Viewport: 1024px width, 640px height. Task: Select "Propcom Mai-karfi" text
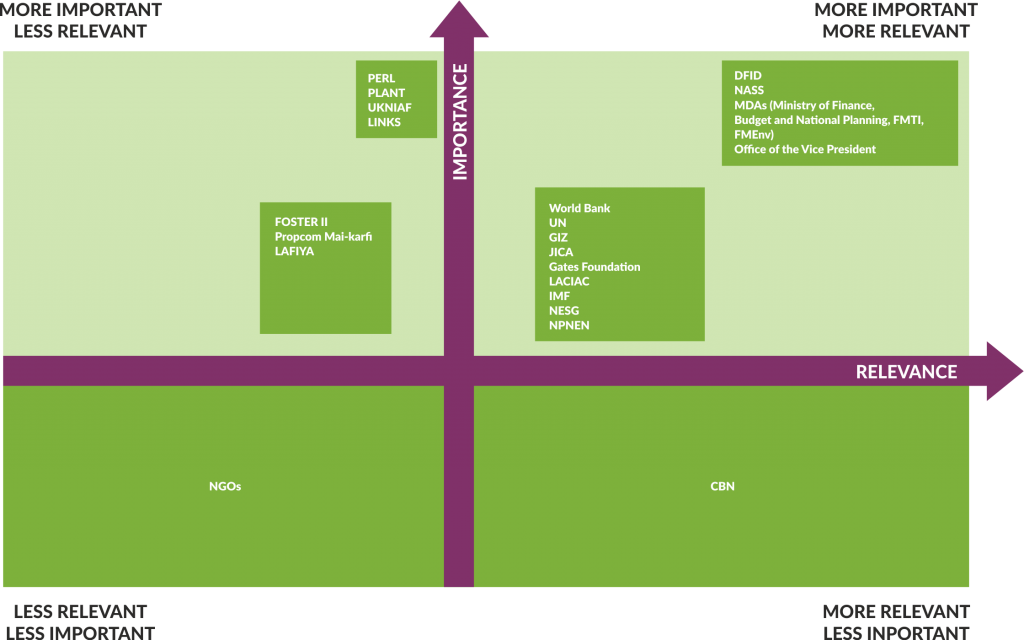[x=323, y=236]
